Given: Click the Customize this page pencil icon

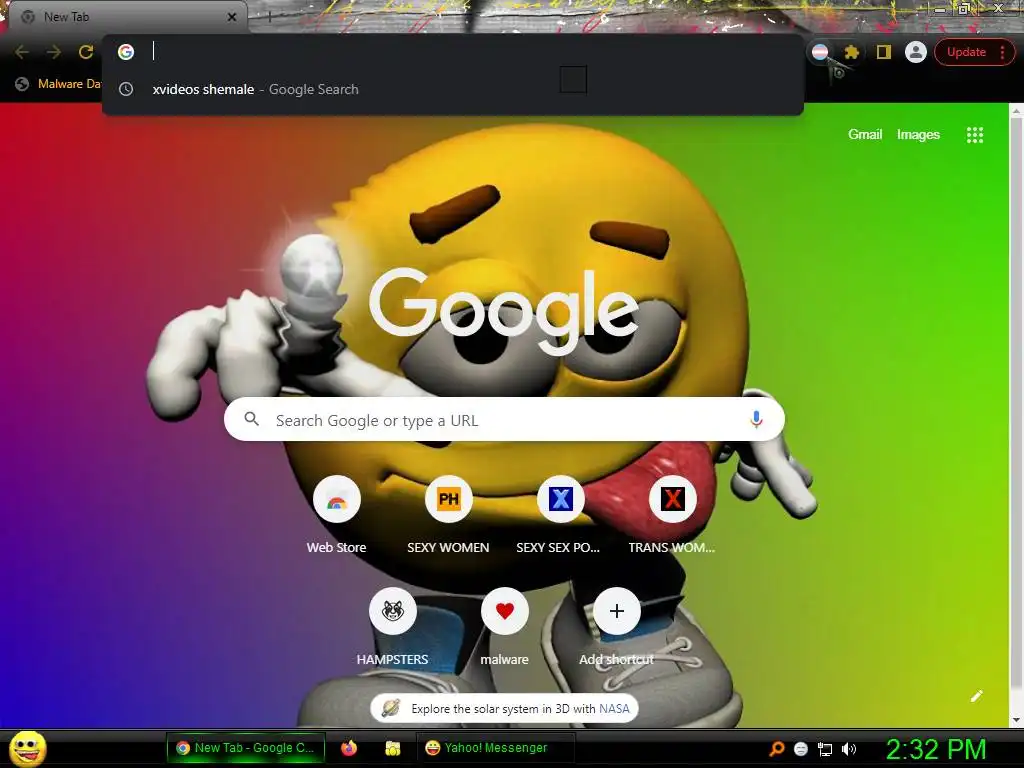Looking at the screenshot, I should pyautogui.click(x=976, y=696).
